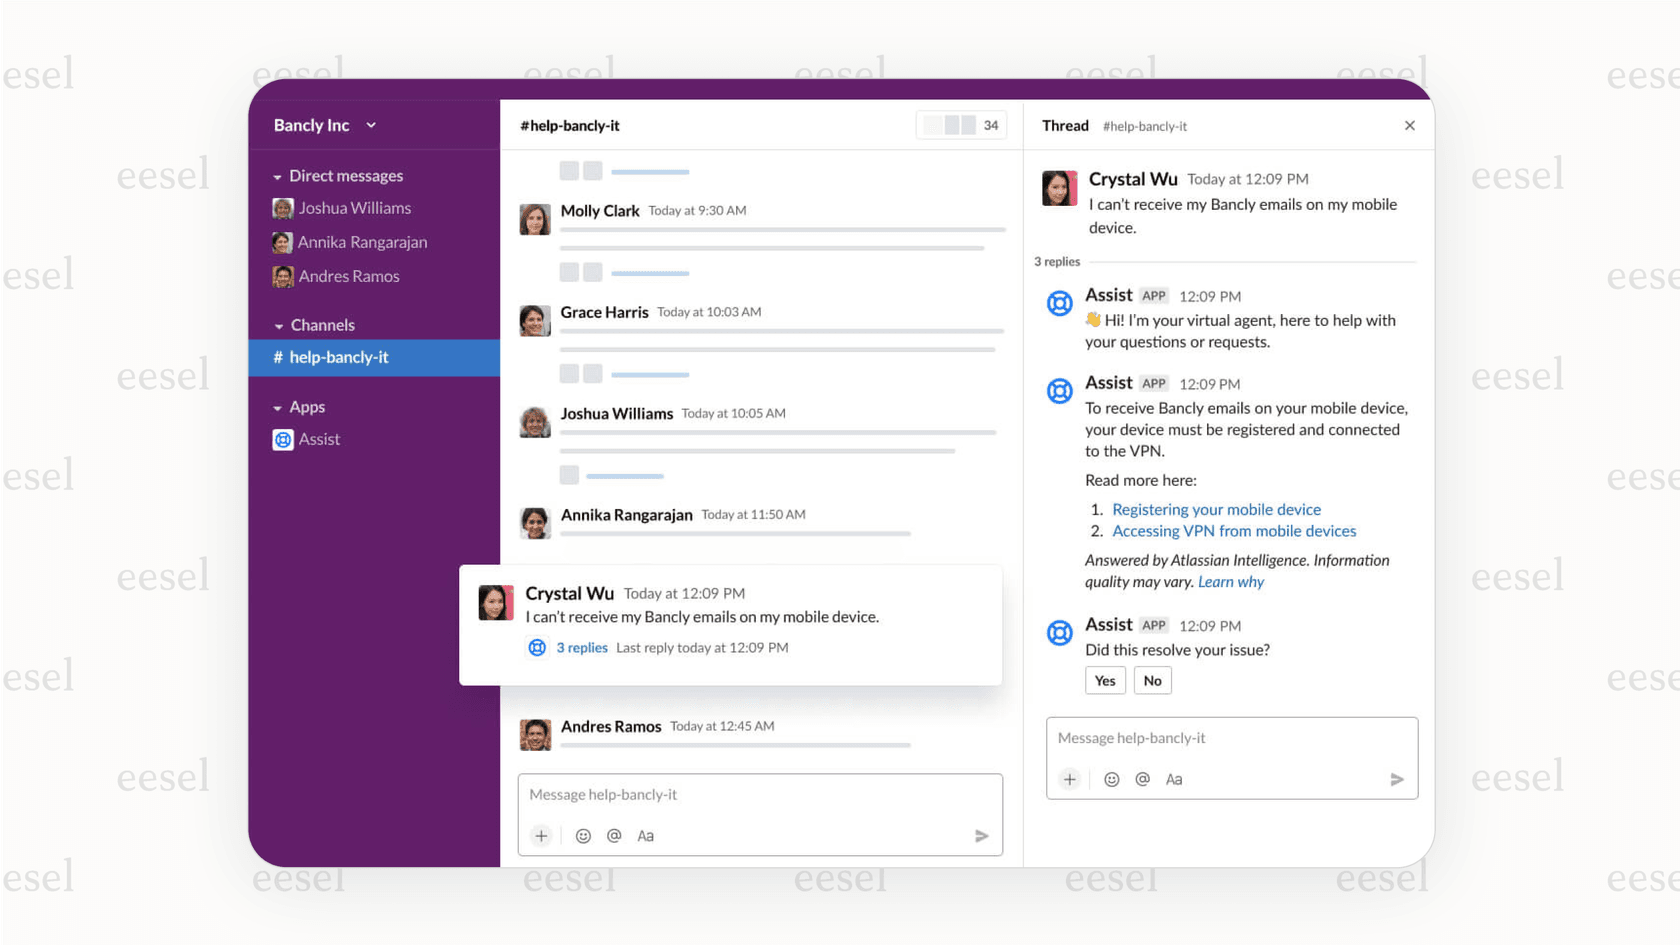Select the help-bancly-it channel
Viewport: 1680px width, 945px height.
(x=337, y=357)
